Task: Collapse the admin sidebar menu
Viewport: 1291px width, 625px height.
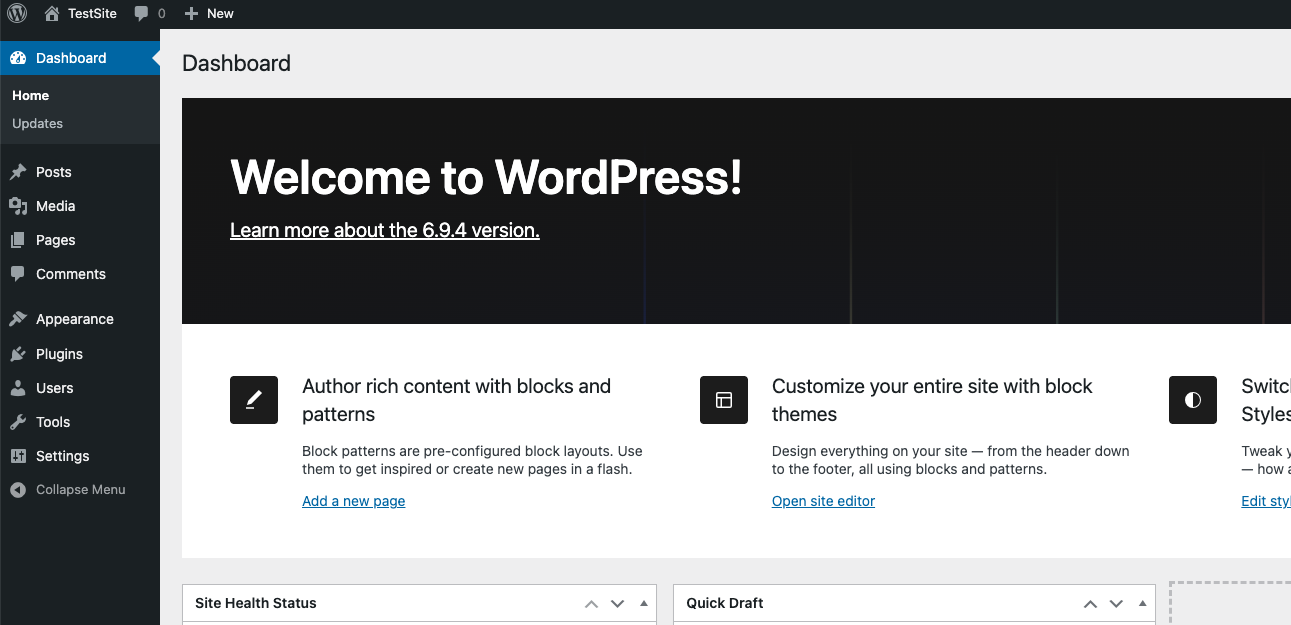Action: click(80, 490)
